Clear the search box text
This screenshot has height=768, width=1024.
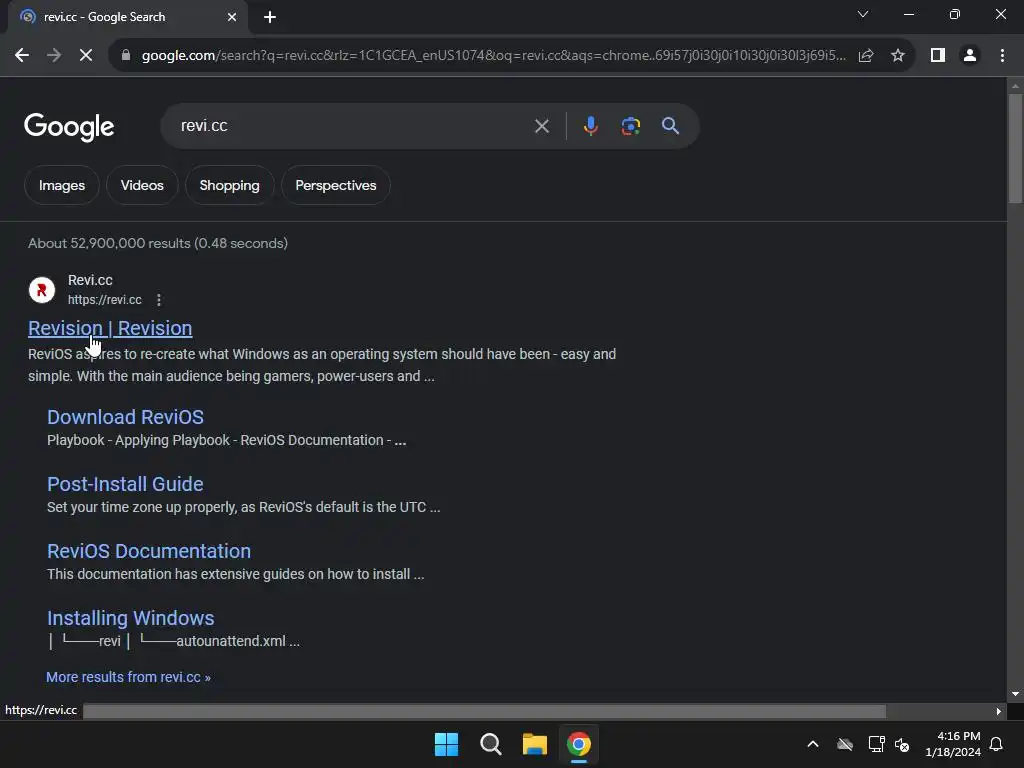[541, 126]
